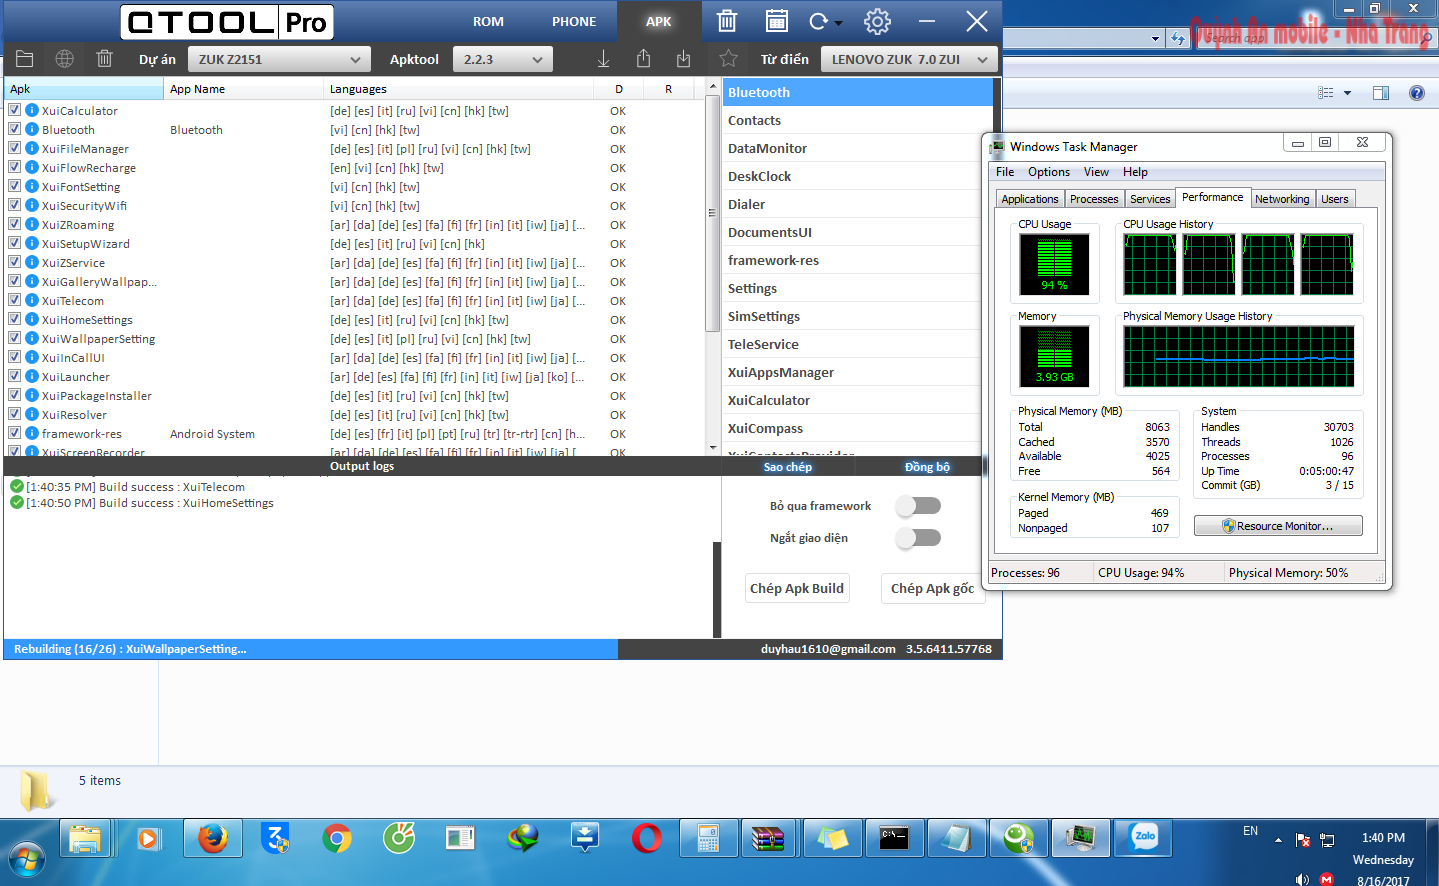This screenshot has height=886, width=1439.
Task: Click the Chép Apk Build button
Action: coord(797,588)
